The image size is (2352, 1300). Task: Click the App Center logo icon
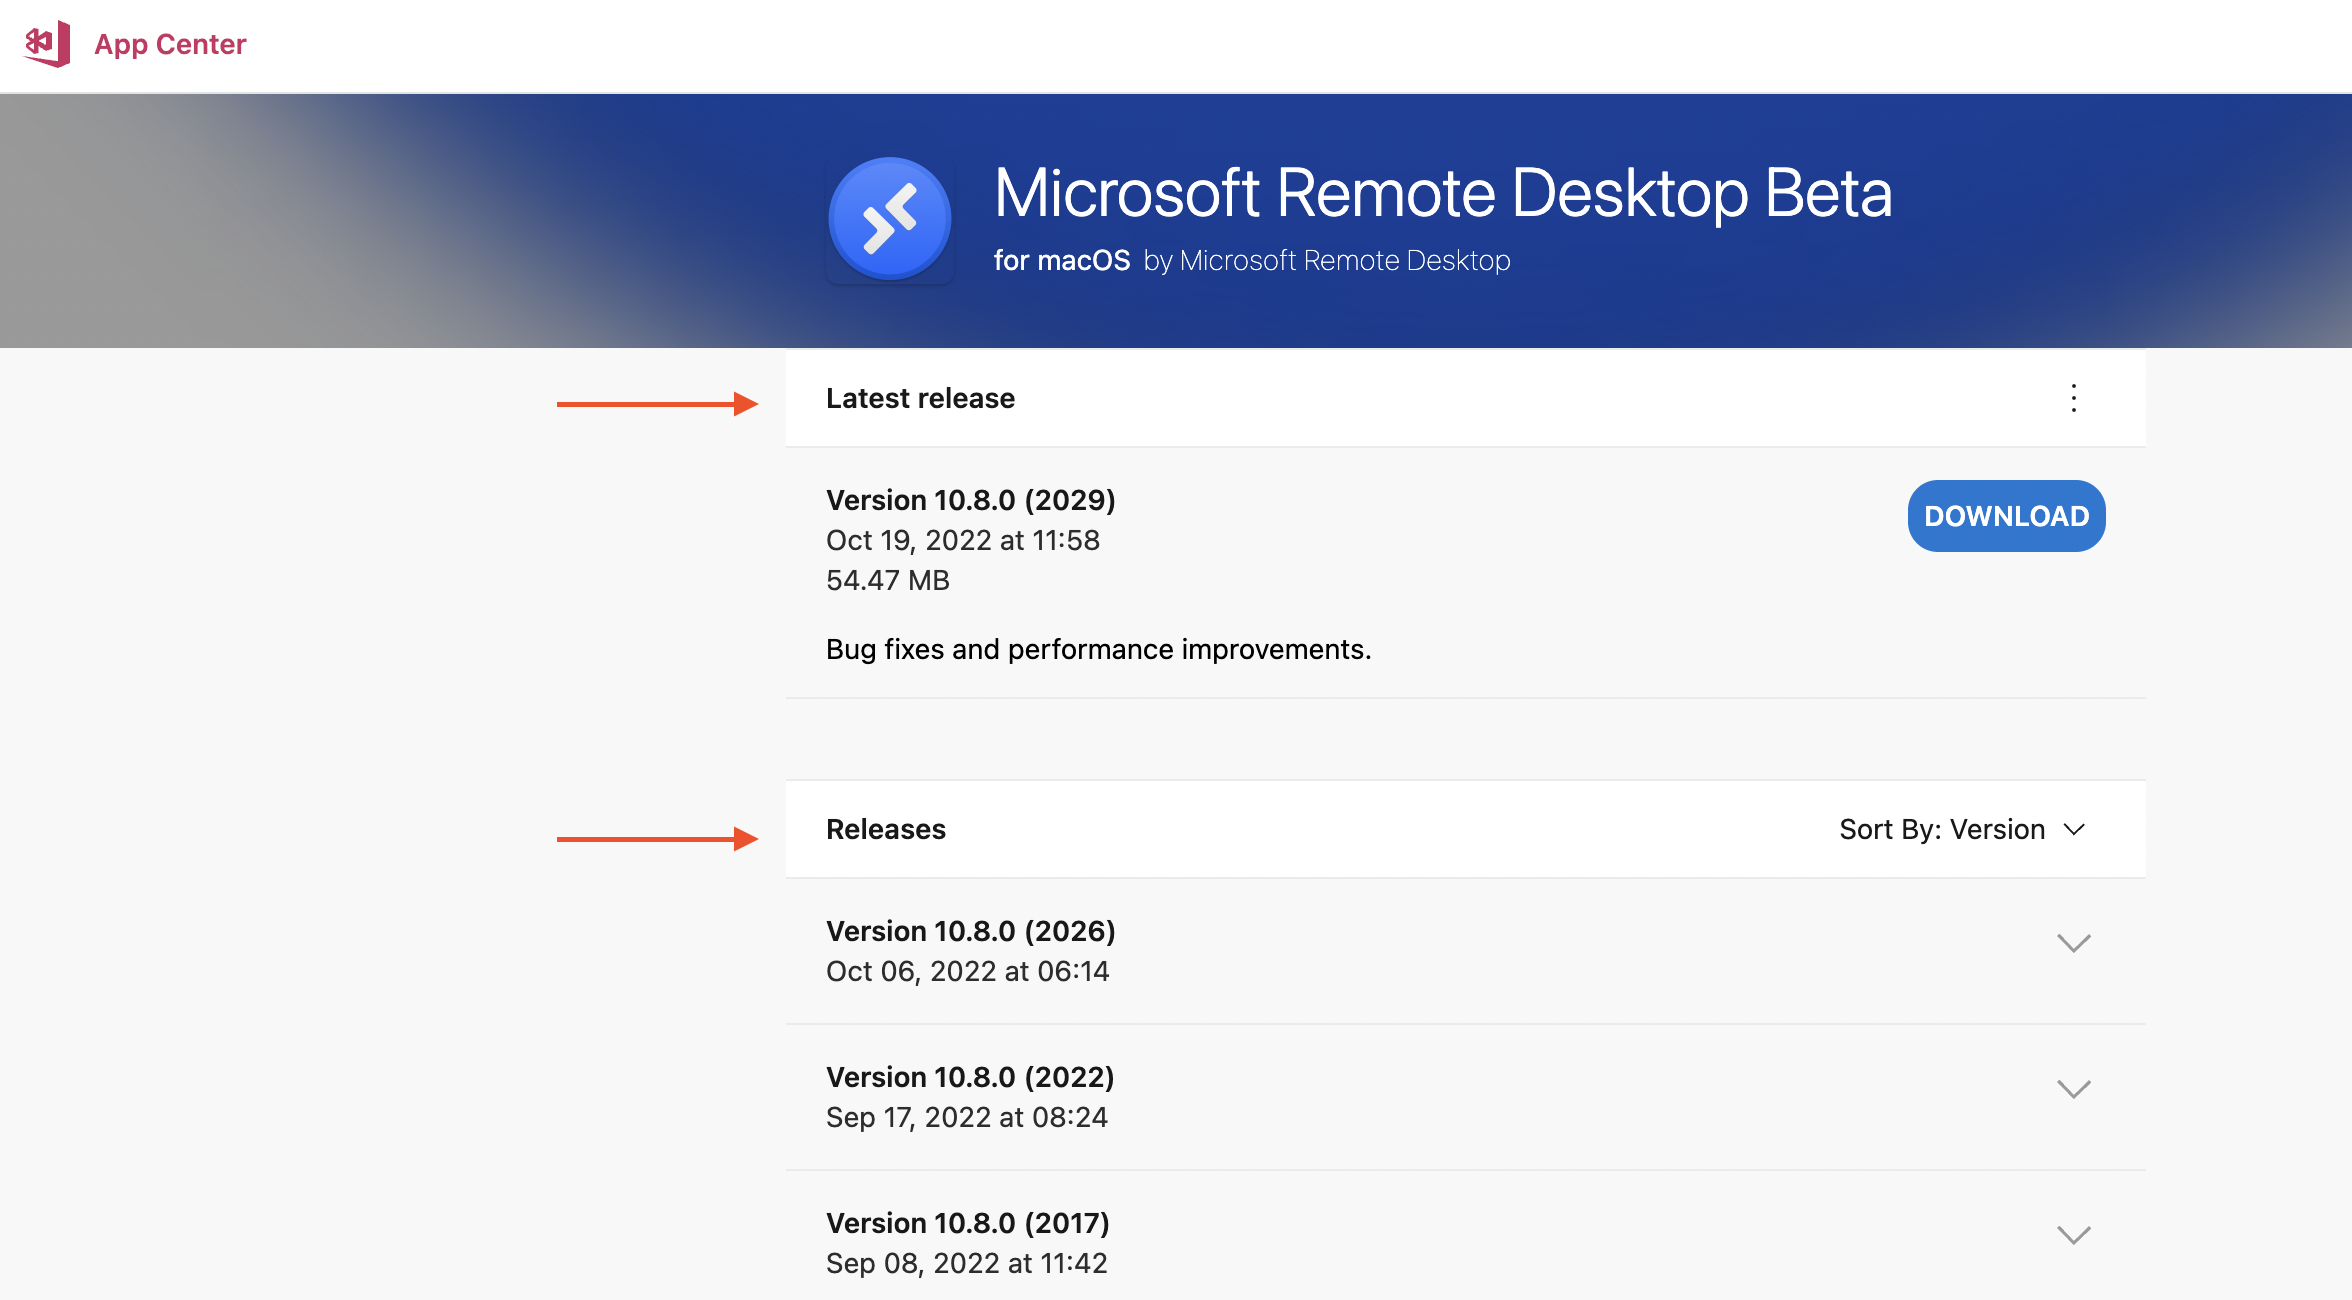pos(44,43)
